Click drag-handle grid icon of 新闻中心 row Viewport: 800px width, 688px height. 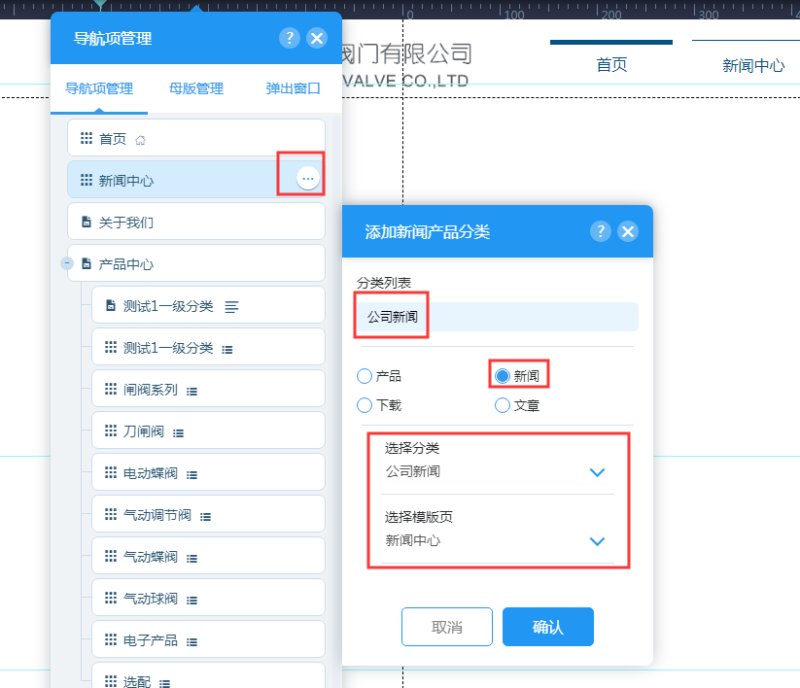[x=86, y=180]
